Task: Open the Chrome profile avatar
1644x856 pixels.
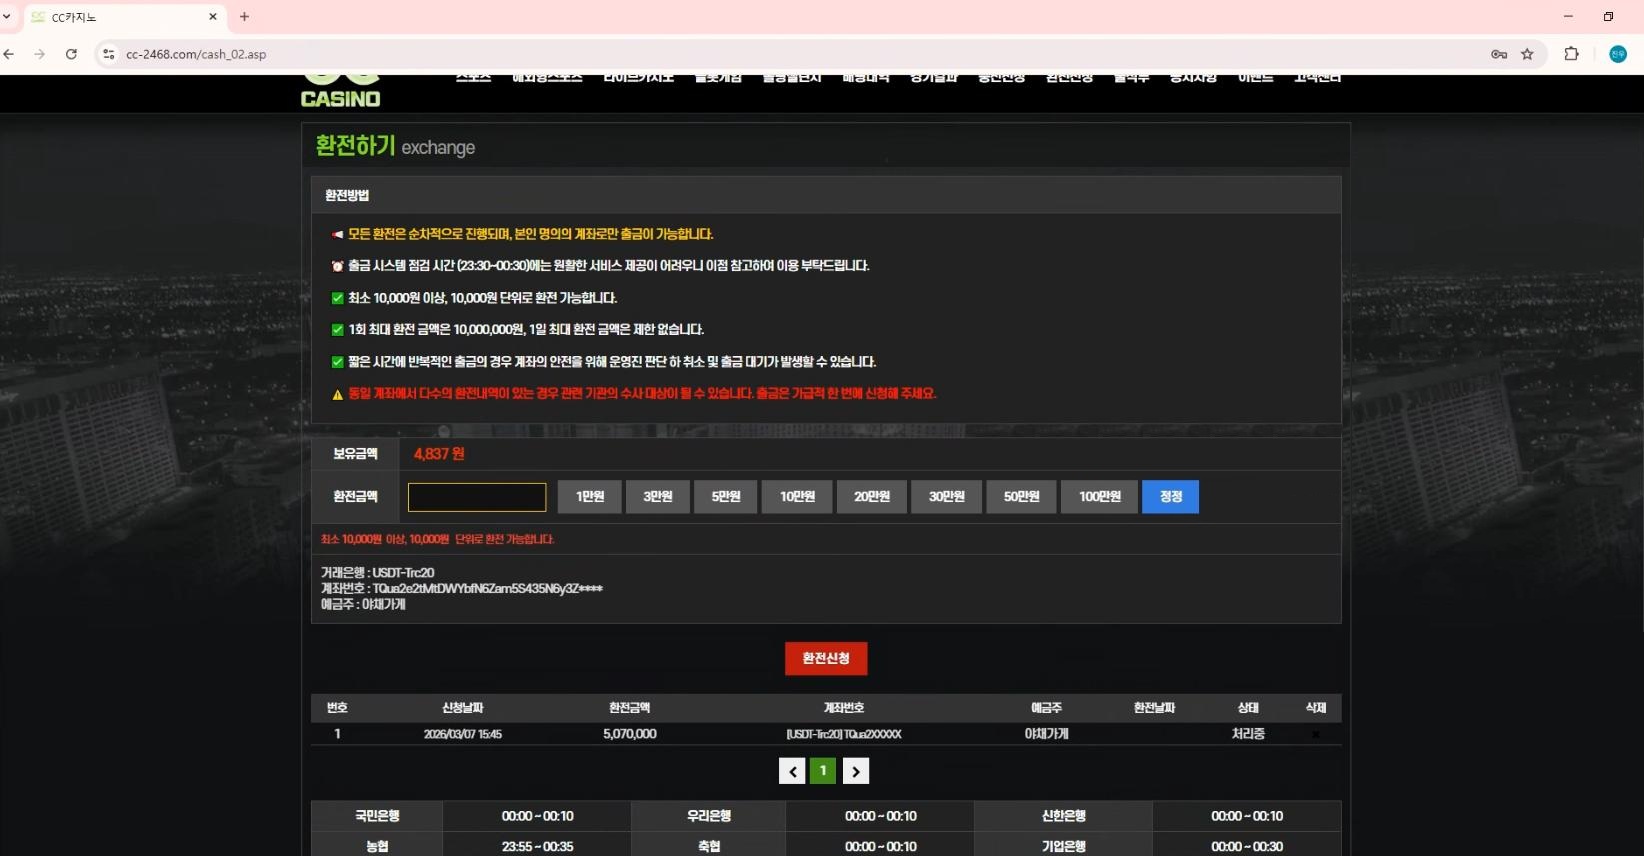Action: pyautogui.click(x=1617, y=54)
